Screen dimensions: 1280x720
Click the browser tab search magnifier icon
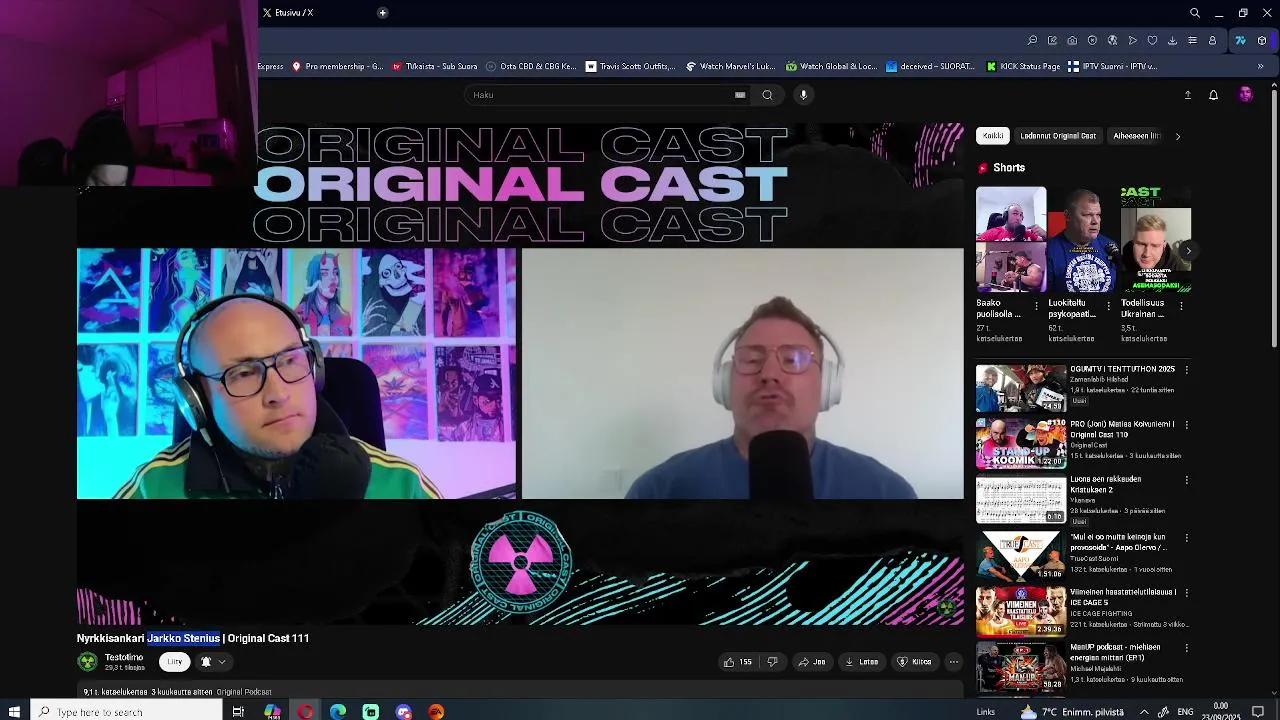[1194, 13]
